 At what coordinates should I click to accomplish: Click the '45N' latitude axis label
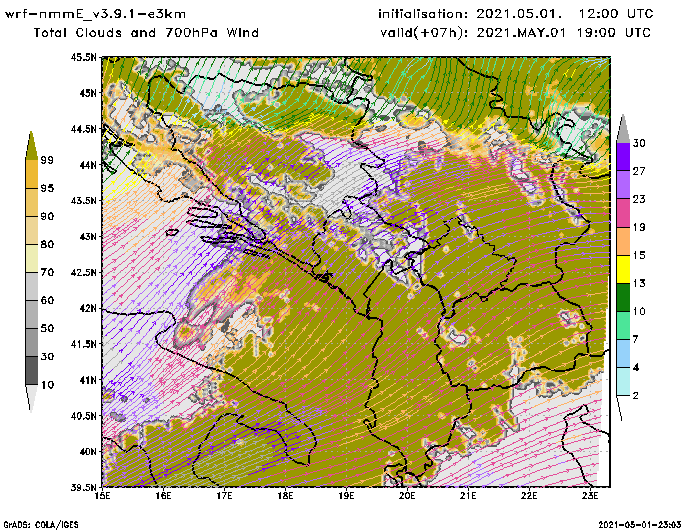(88, 93)
